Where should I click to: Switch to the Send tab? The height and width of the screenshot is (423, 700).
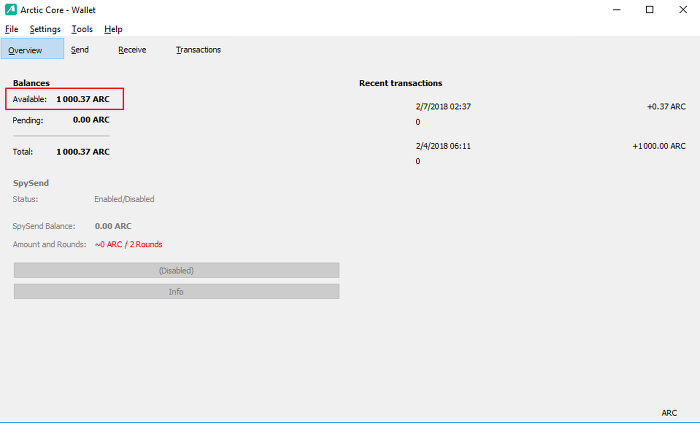click(80, 50)
